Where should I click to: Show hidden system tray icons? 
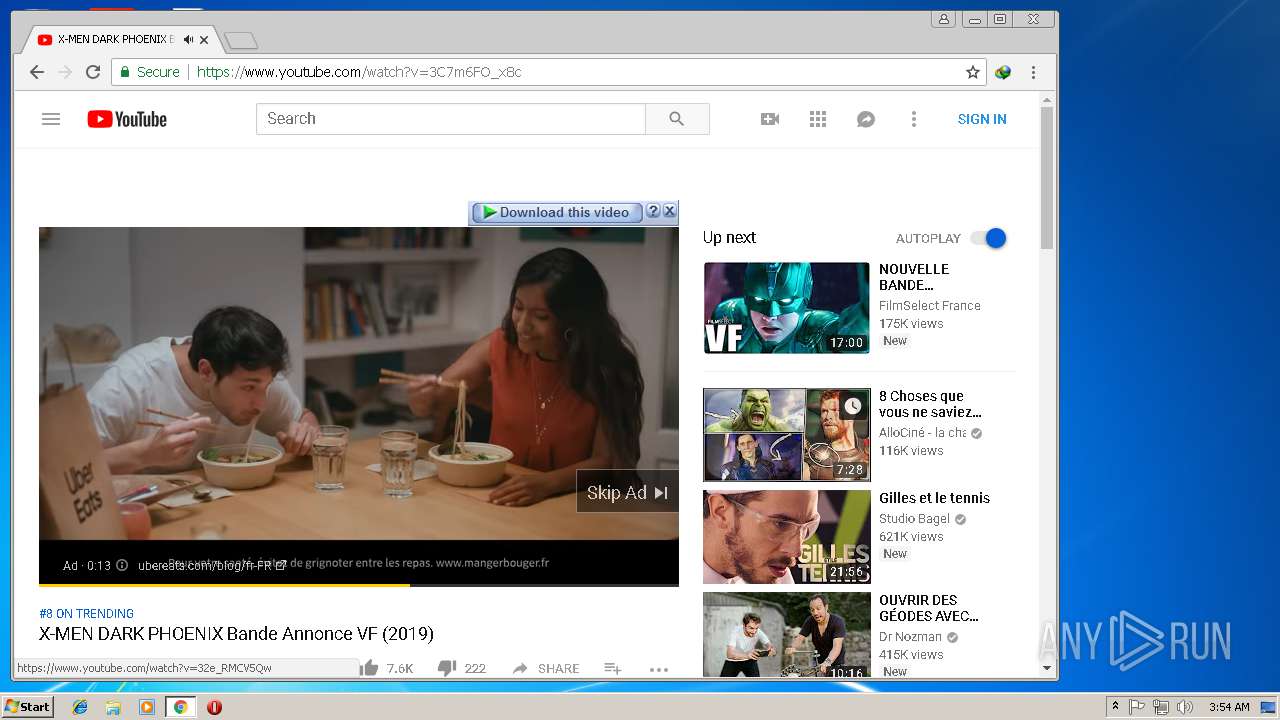pyautogui.click(x=1115, y=707)
